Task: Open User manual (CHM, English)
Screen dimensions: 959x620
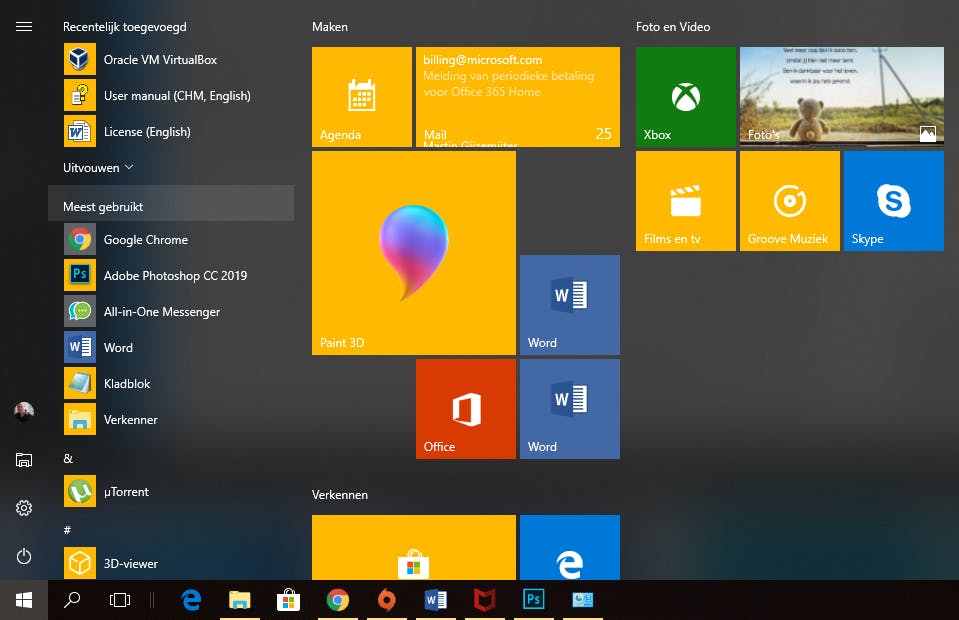Action: (171, 95)
